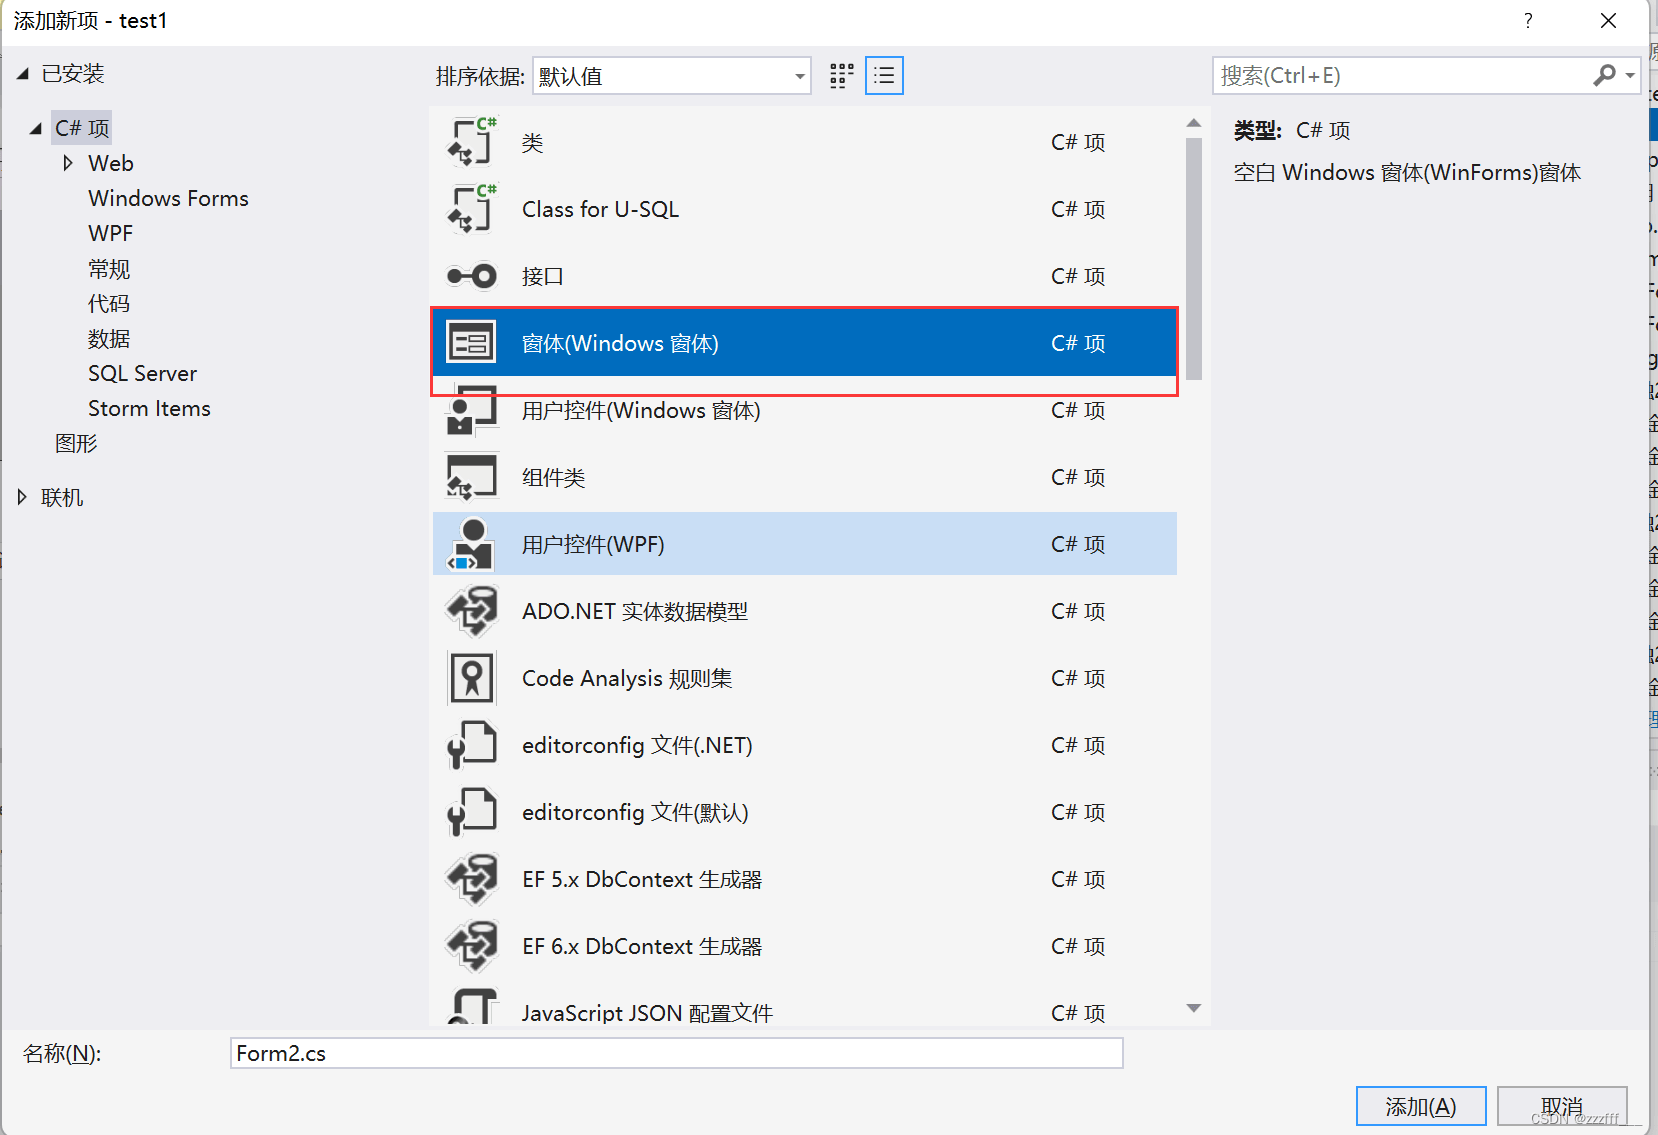Open the 排序依据 sort dropdown

pyautogui.click(x=671, y=76)
